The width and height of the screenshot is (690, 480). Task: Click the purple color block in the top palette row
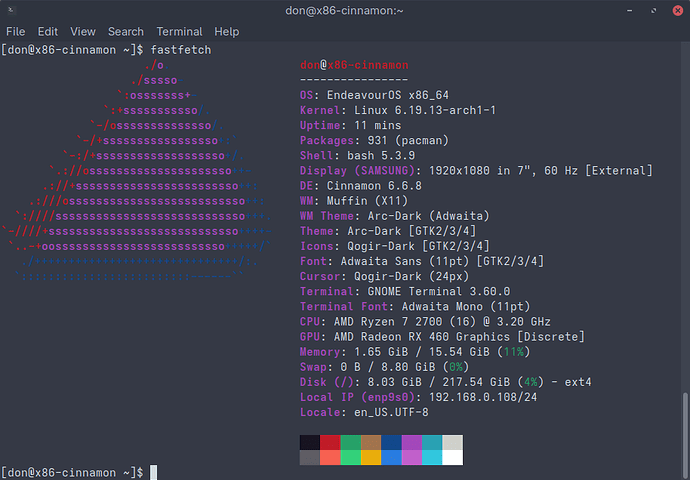(412, 443)
